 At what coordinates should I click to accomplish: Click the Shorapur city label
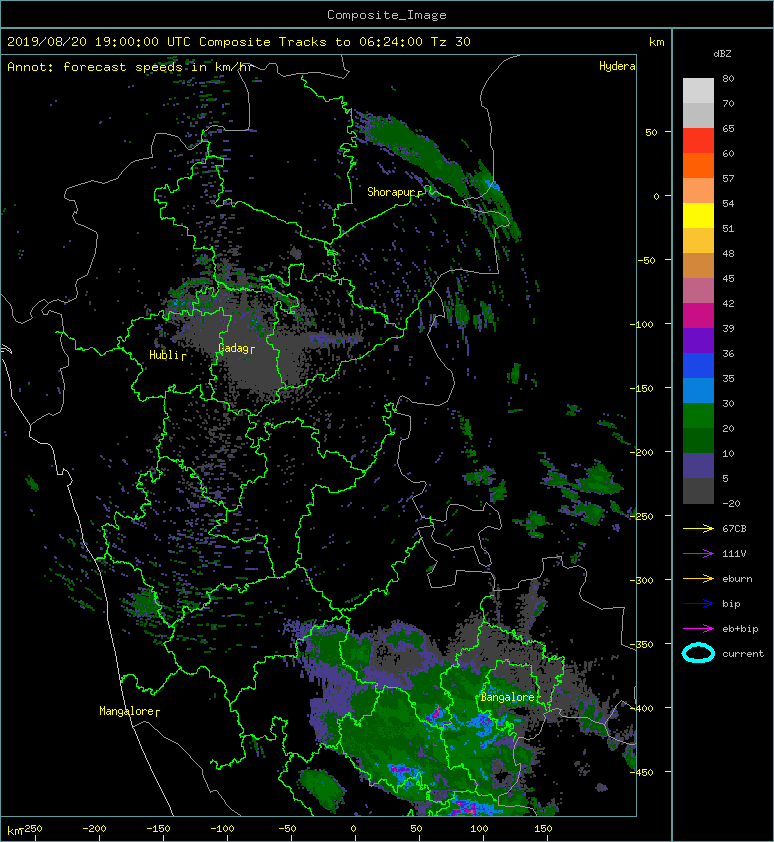click(x=391, y=192)
